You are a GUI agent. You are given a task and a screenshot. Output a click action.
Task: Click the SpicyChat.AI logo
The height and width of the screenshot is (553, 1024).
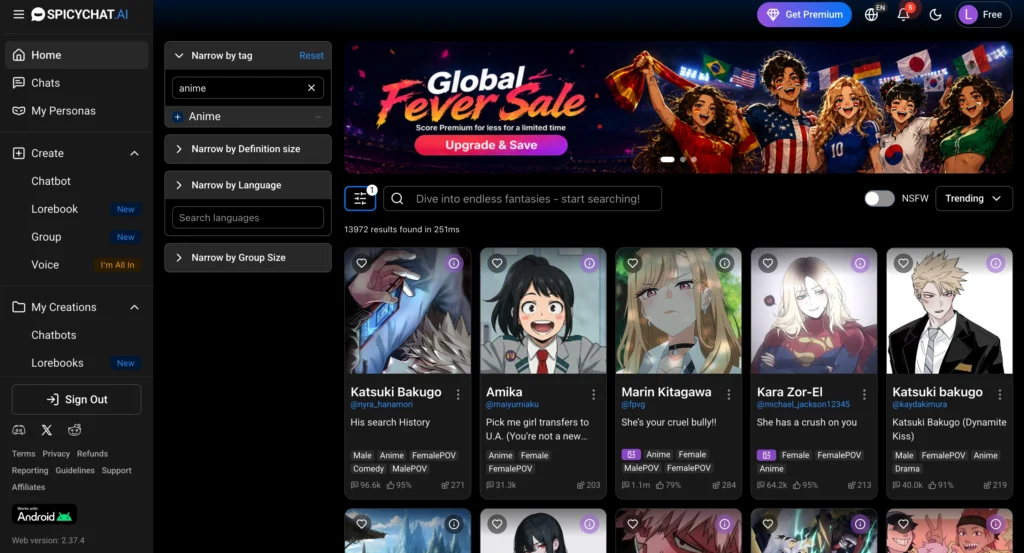click(80, 14)
